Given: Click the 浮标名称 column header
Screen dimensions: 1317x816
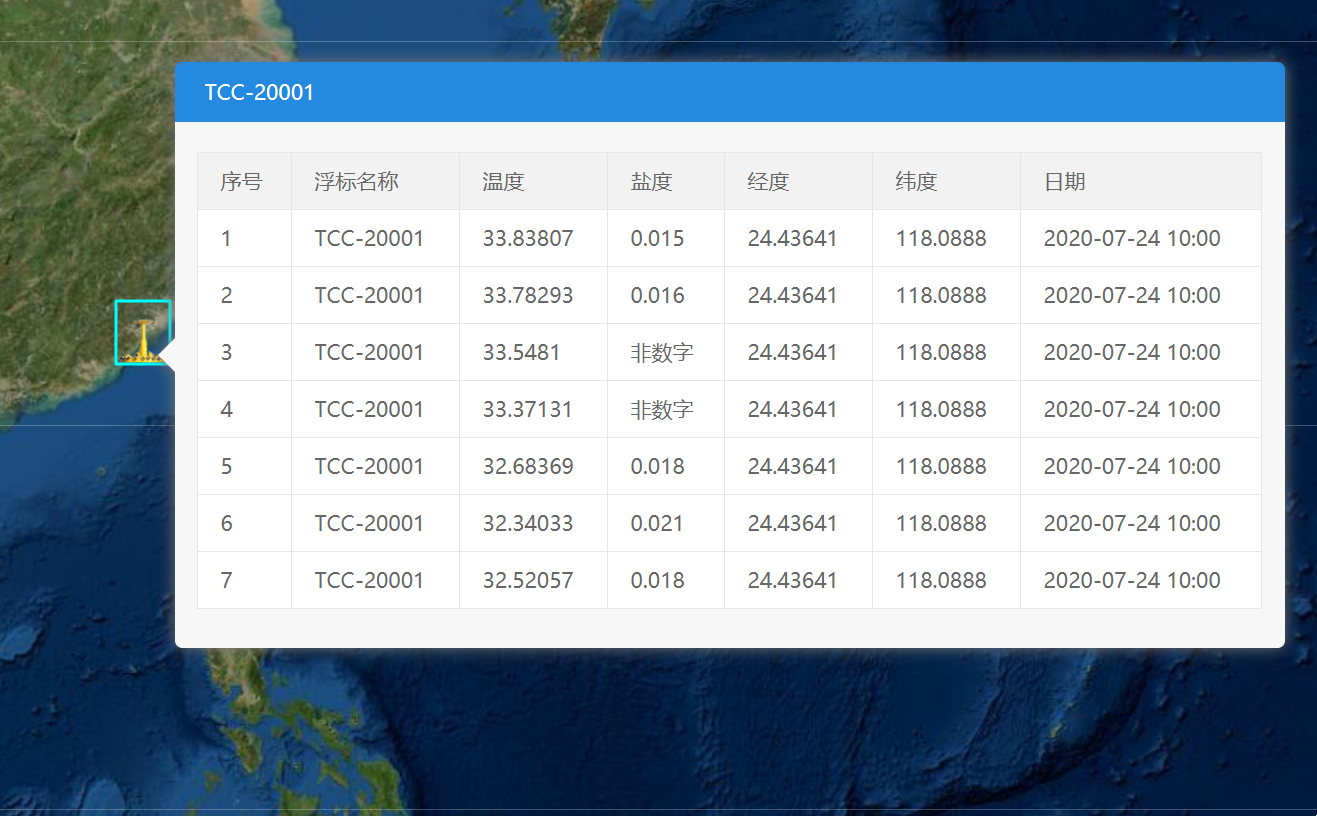Looking at the screenshot, I should pos(356,182).
